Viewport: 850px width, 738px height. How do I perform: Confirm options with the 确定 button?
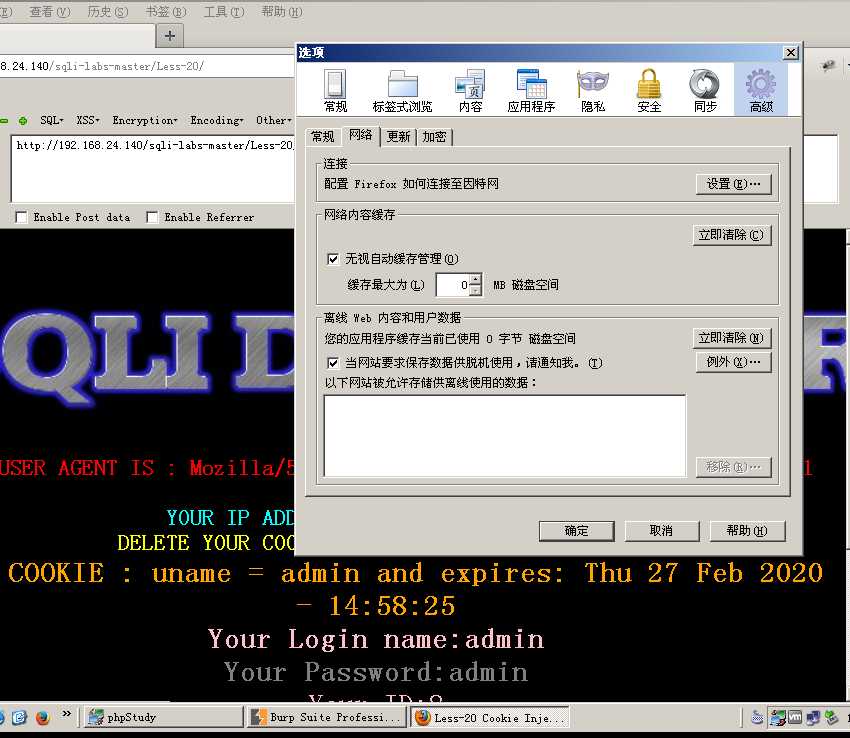tap(576, 531)
